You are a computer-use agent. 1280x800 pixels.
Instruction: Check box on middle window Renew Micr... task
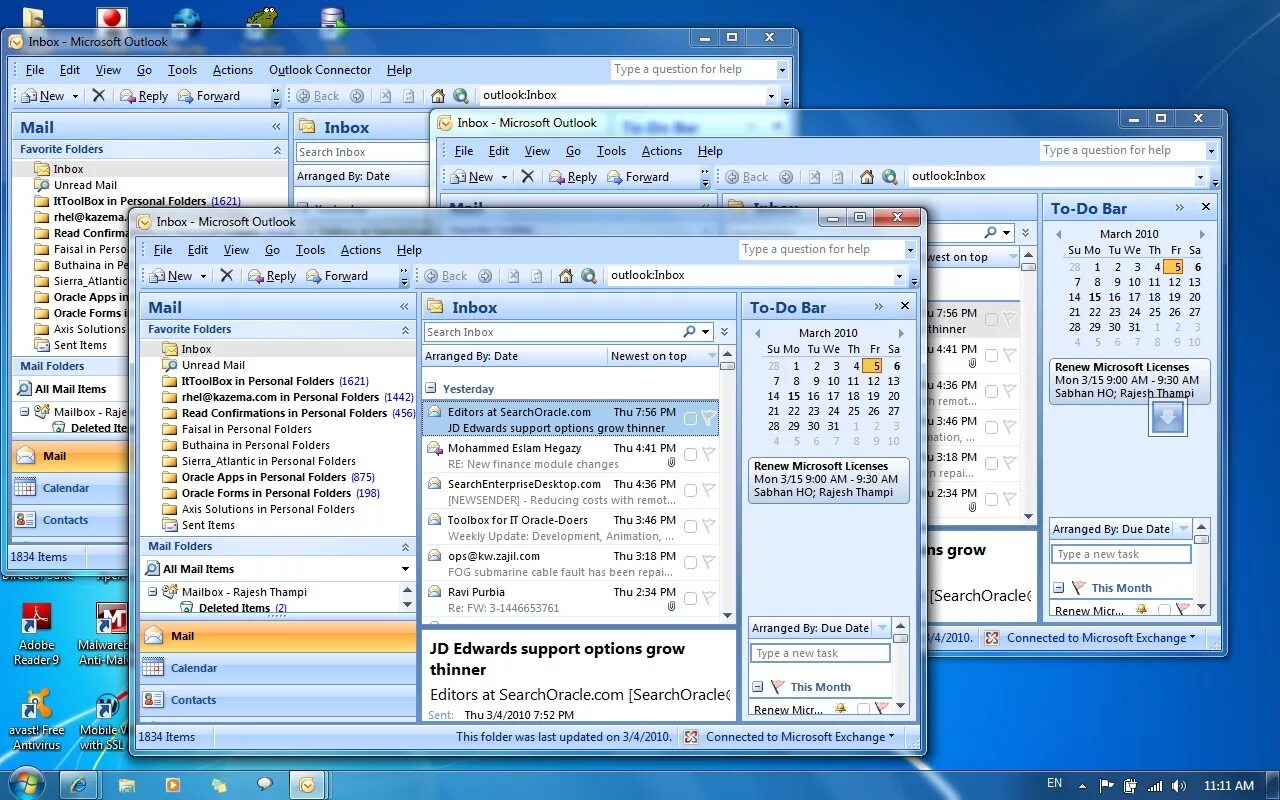tap(1164, 610)
